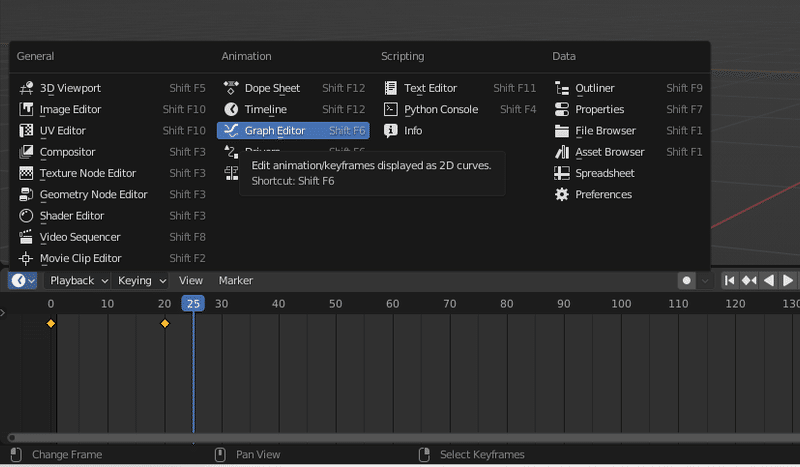Toggle the auto keying record button

[x=686, y=280]
